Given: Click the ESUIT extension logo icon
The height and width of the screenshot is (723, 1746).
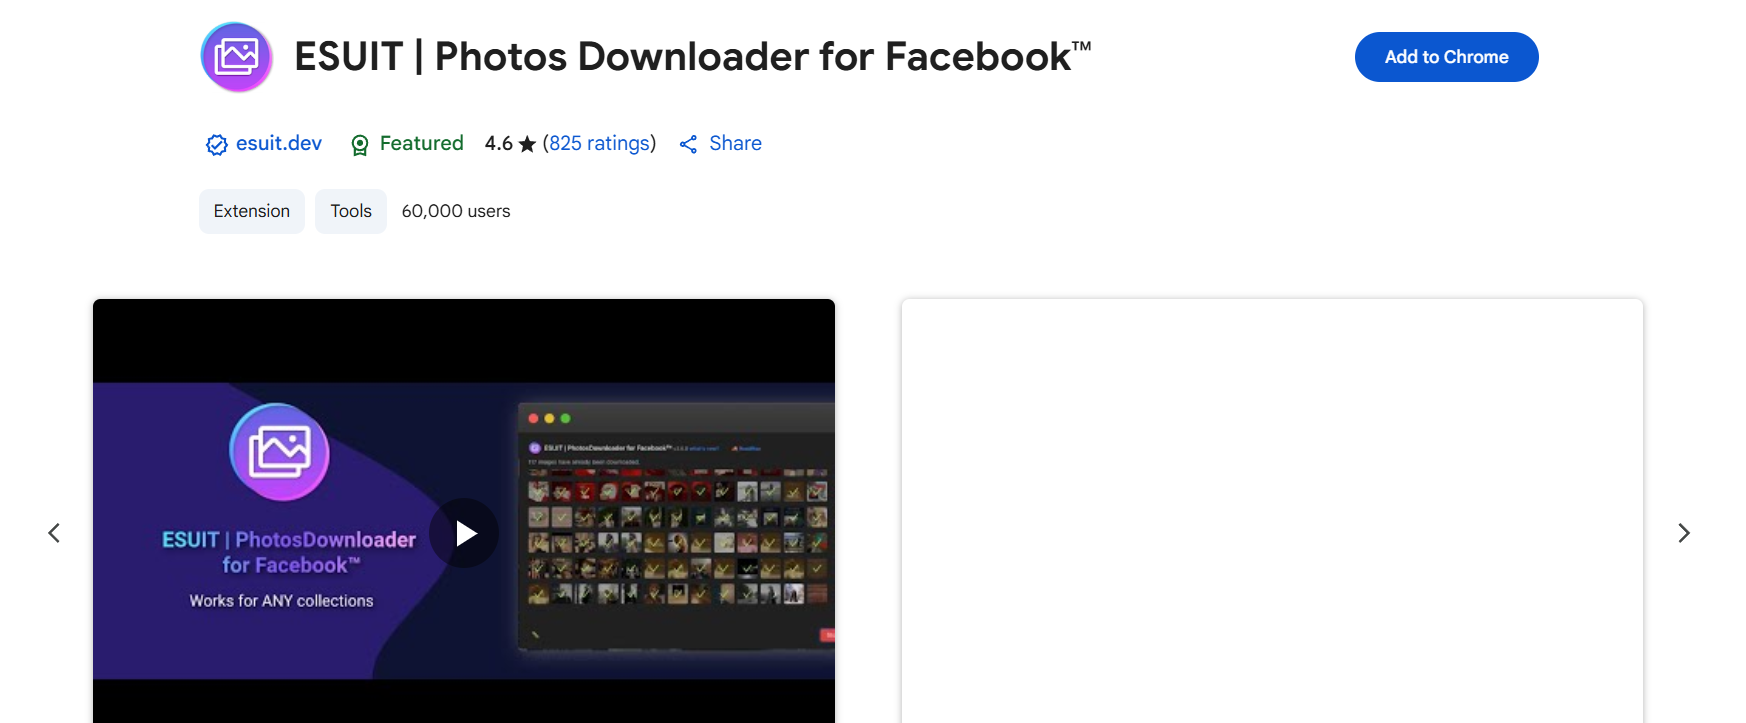Looking at the screenshot, I should pyautogui.click(x=237, y=57).
